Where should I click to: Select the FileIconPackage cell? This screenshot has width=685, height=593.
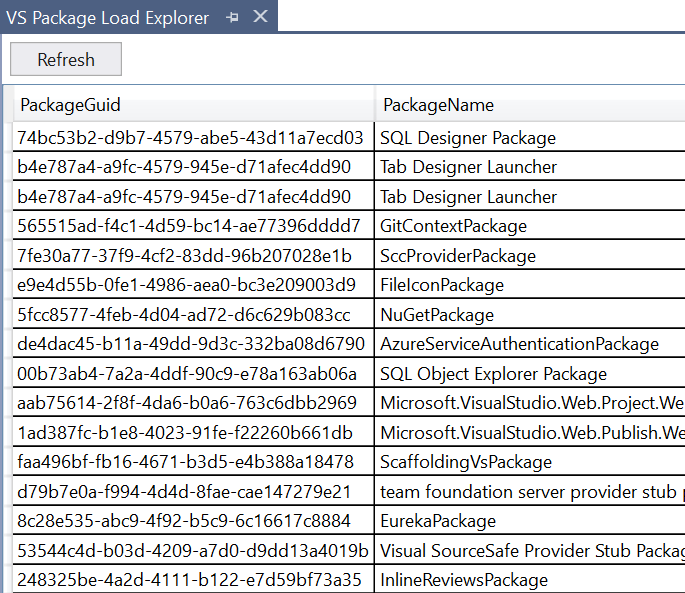click(530, 285)
